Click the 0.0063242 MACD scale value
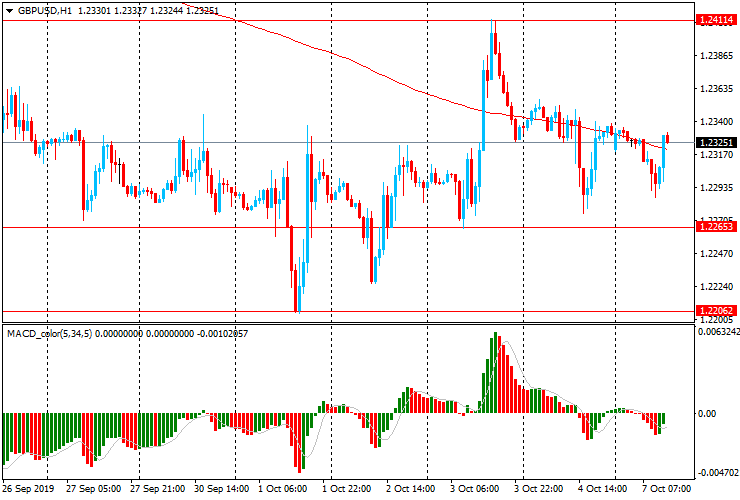This screenshot has height=500, width=740. (x=718, y=332)
